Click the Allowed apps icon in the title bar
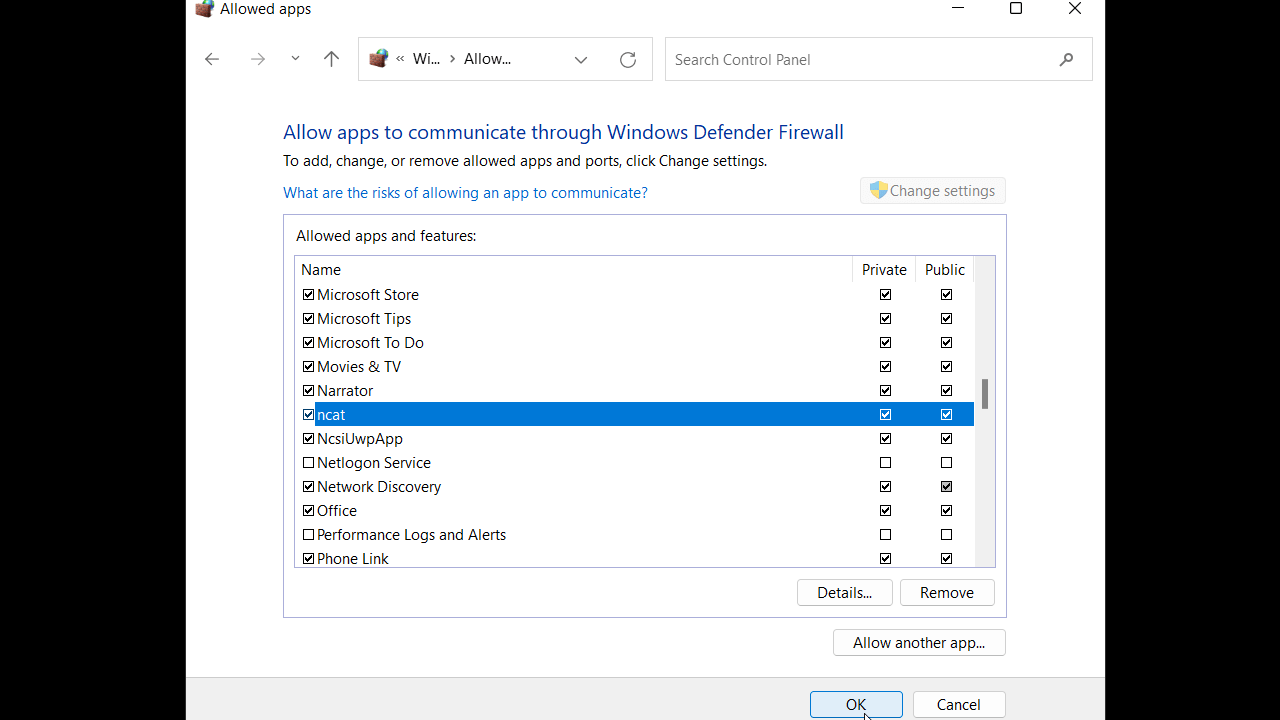This screenshot has height=720, width=1280. pyautogui.click(x=204, y=9)
